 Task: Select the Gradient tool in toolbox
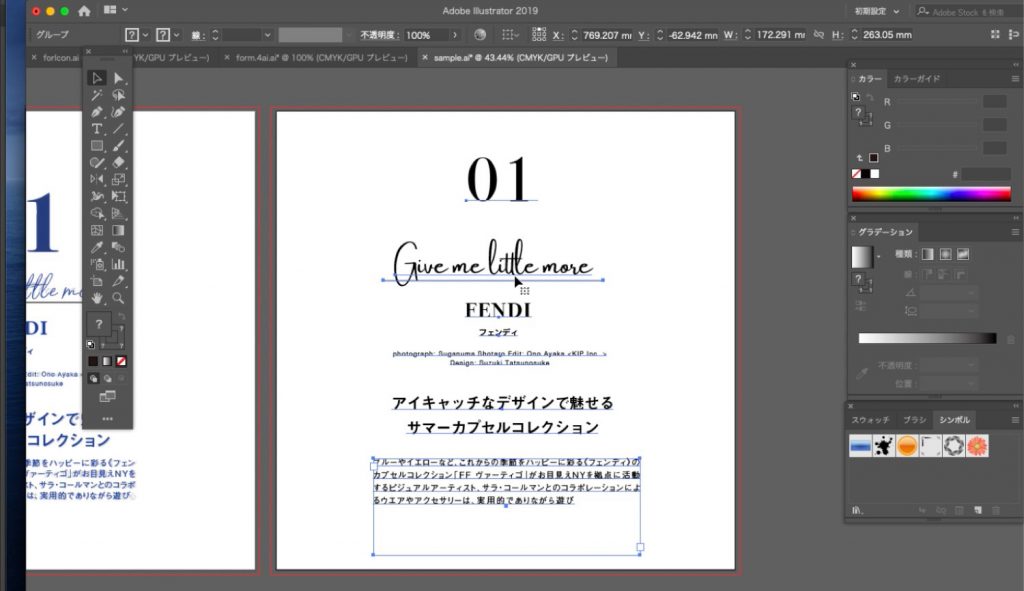pos(118,231)
